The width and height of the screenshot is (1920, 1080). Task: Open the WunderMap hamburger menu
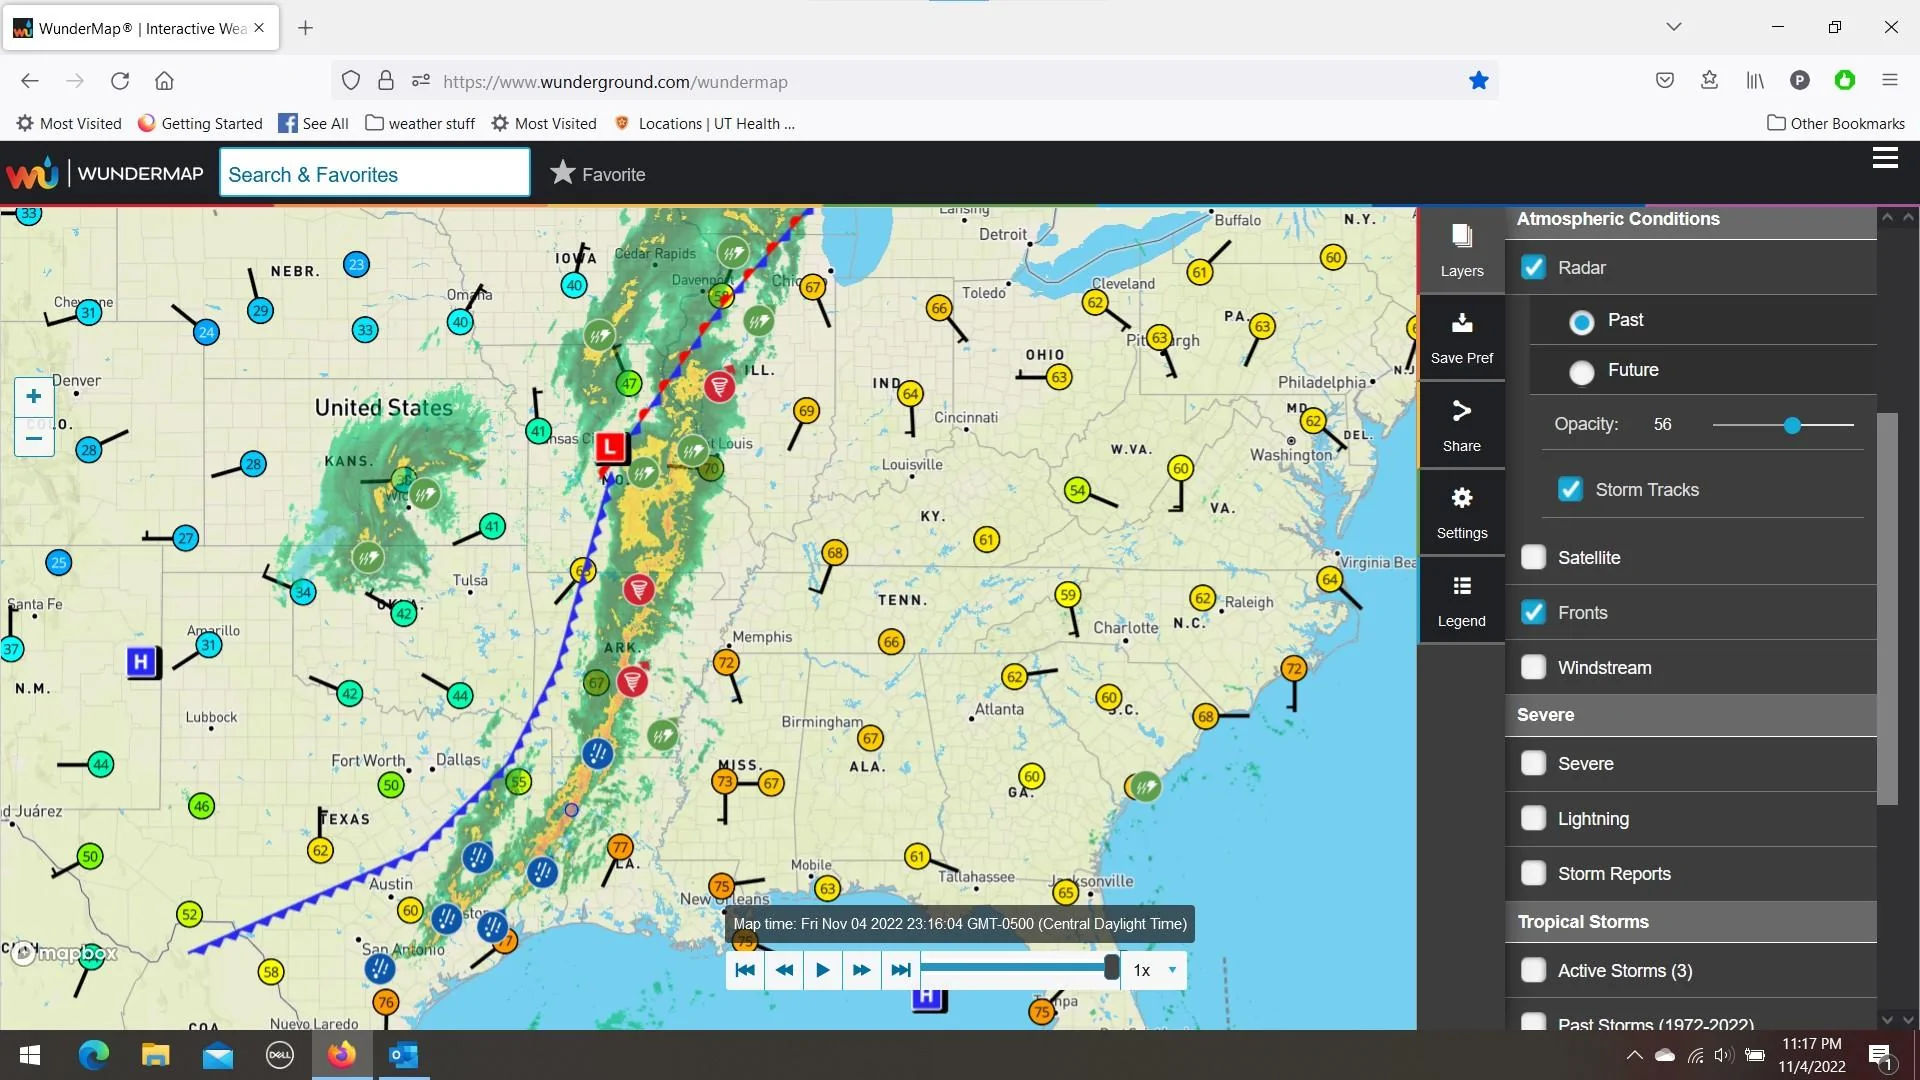(1885, 158)
